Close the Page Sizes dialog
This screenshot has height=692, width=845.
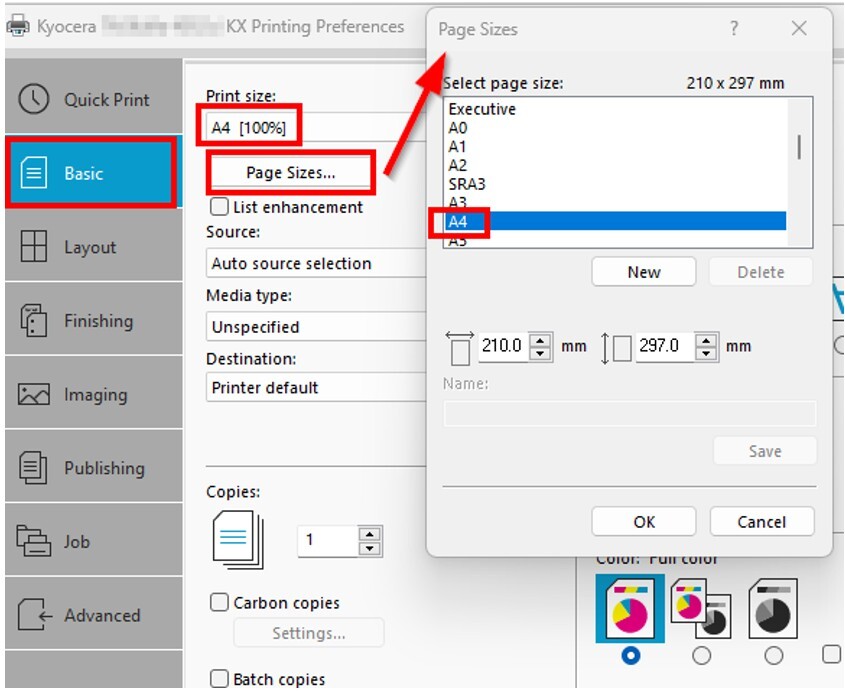coord(799,28)
